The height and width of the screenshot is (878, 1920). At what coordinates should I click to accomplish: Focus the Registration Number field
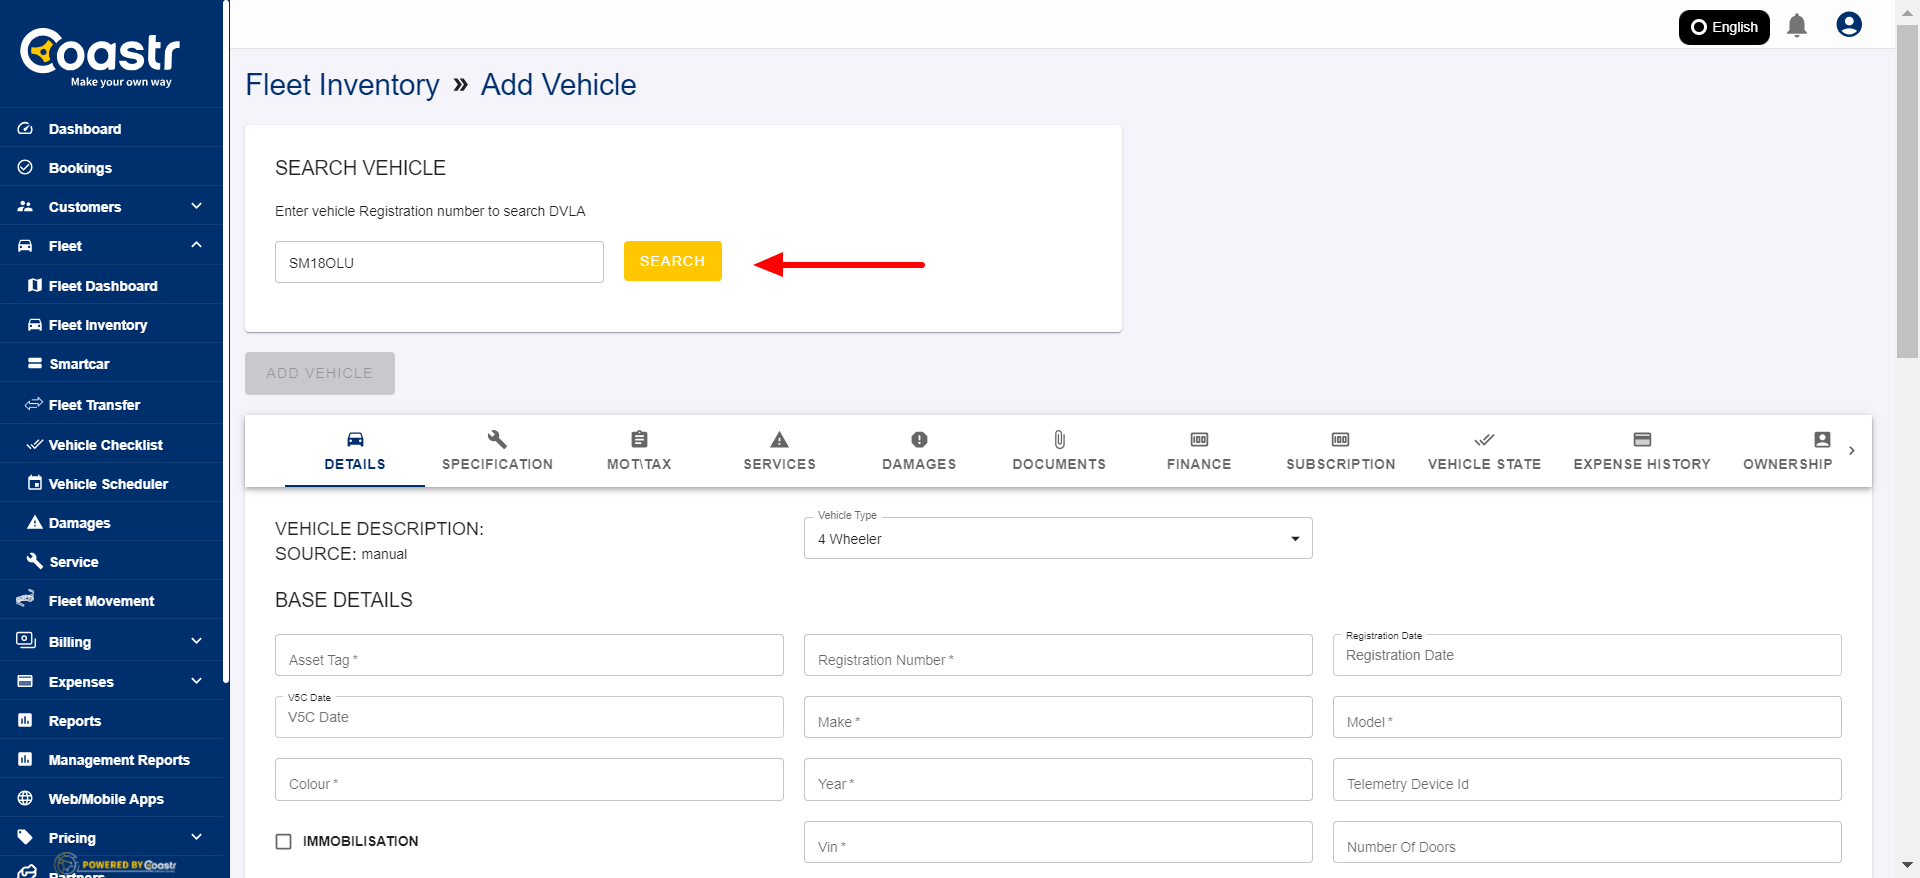1058,655
